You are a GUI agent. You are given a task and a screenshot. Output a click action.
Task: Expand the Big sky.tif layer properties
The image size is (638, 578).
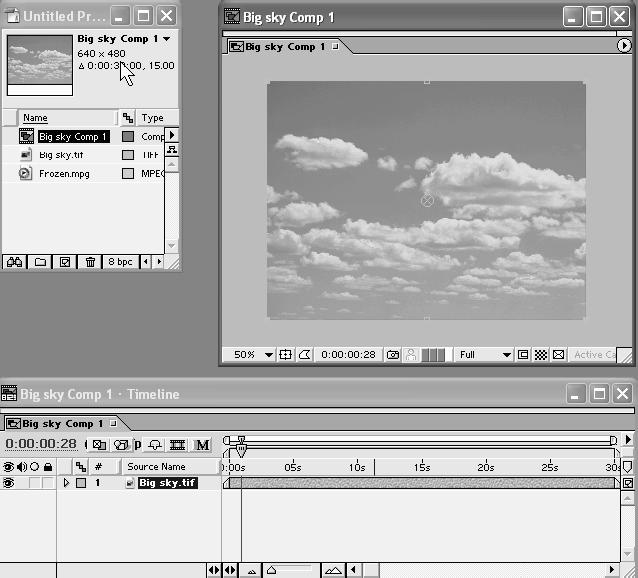pos(67,483)
